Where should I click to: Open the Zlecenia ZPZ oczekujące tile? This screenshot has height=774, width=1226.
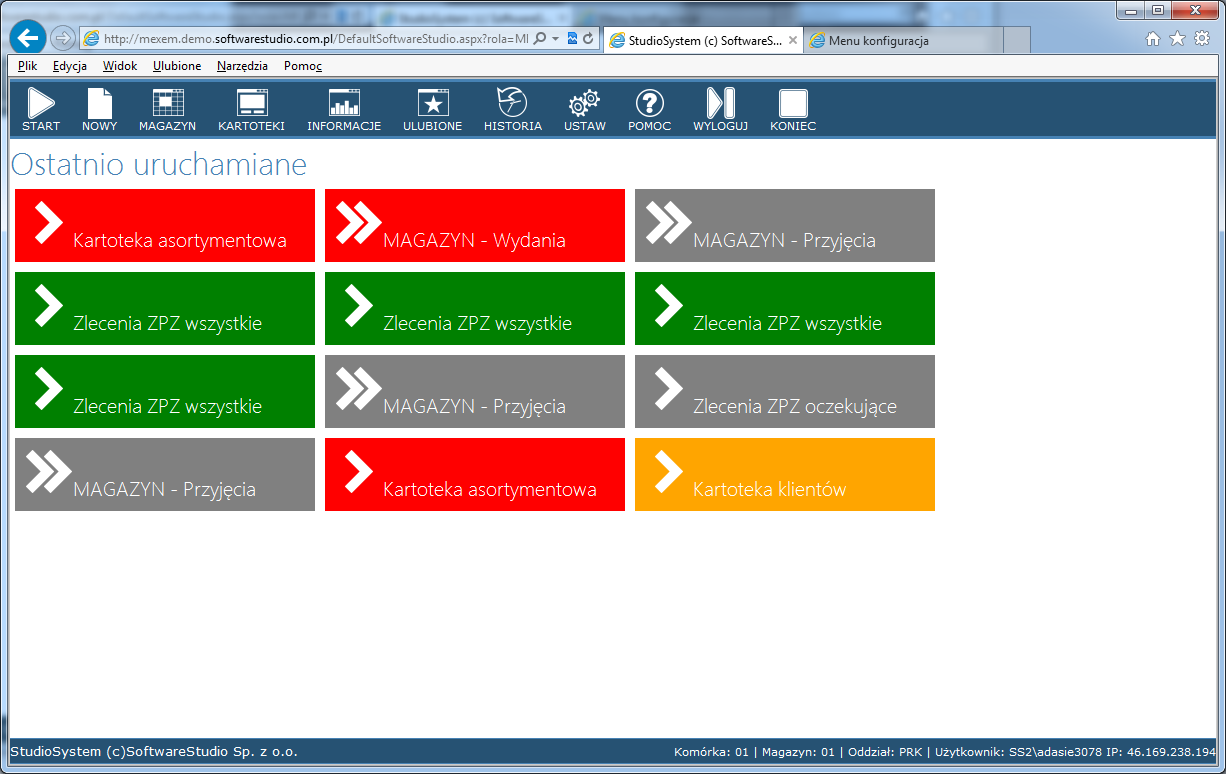click(x=785, y=391)
